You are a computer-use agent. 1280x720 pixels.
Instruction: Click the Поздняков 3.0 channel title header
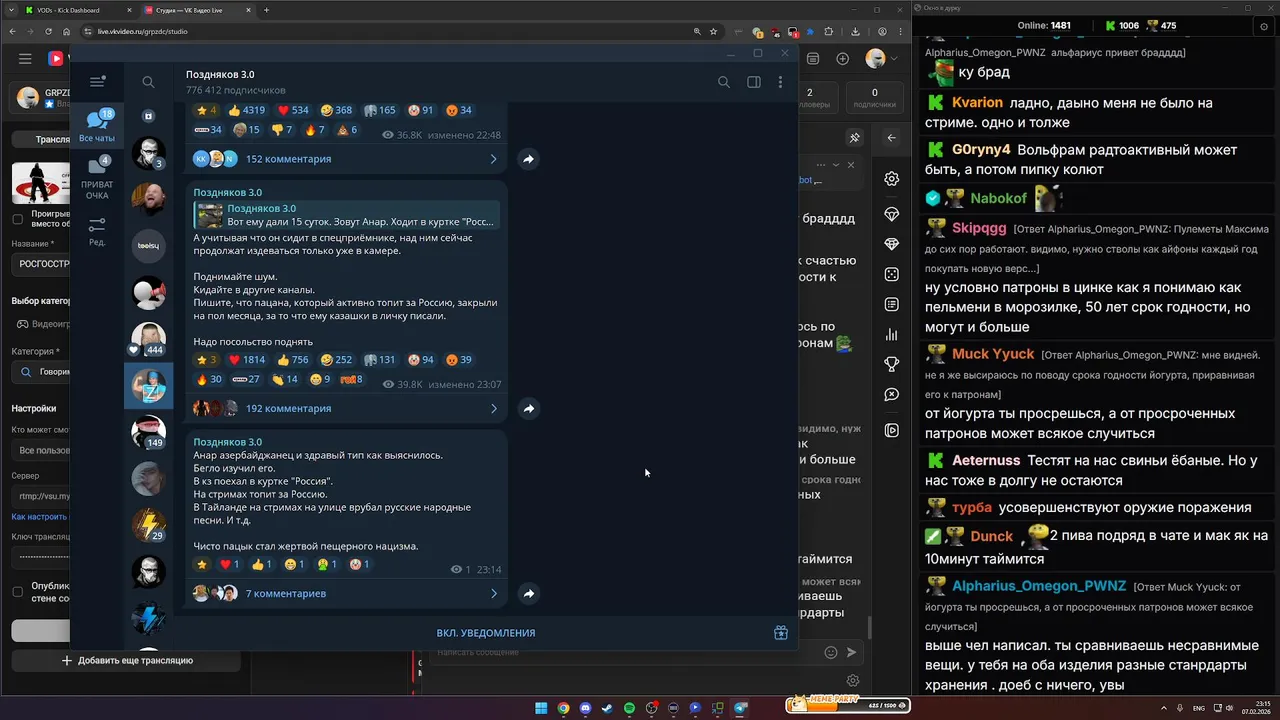click(x=220, y=75)
